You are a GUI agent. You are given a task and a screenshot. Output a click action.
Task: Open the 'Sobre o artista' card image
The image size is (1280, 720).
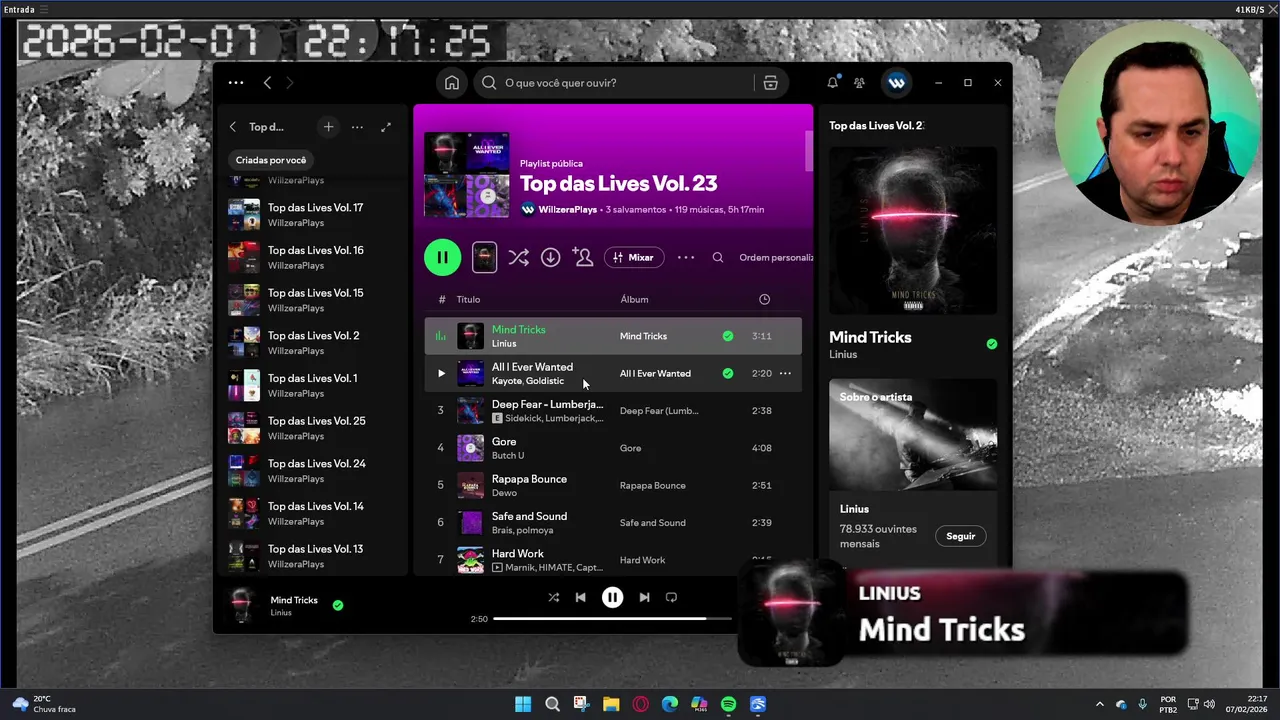913,433
